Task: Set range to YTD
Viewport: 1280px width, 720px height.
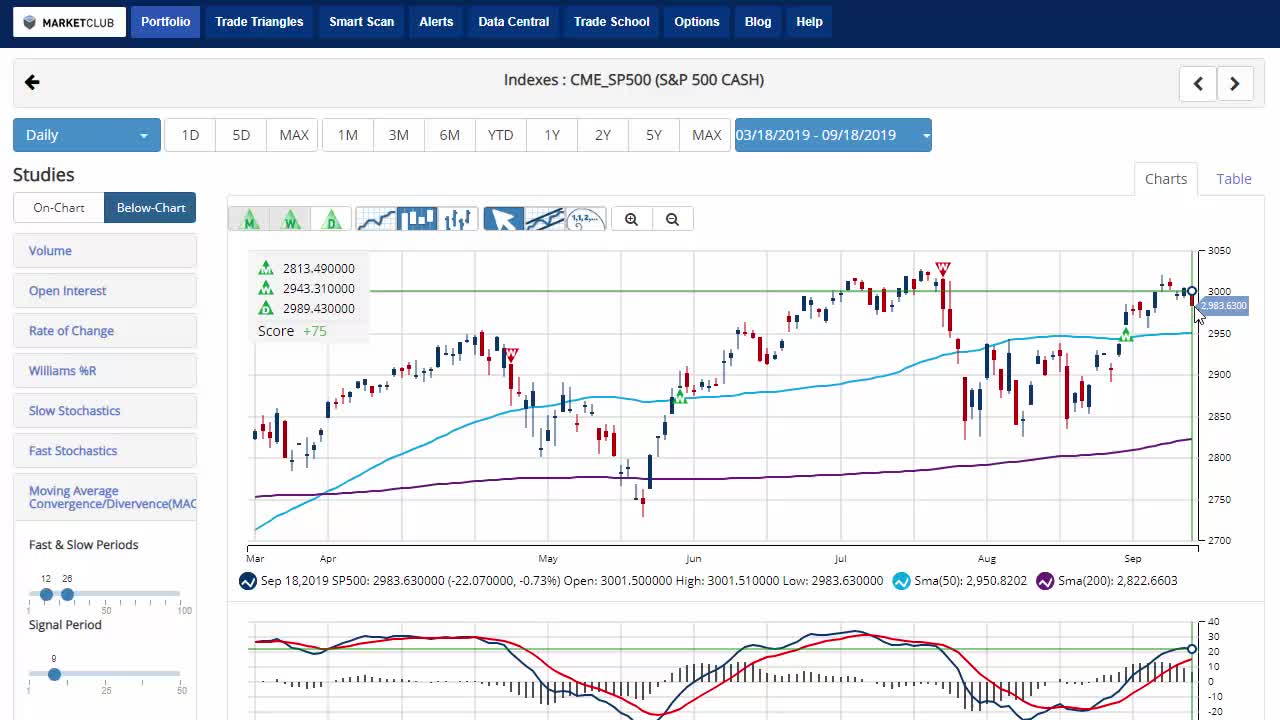Action: tap(501, 135)
